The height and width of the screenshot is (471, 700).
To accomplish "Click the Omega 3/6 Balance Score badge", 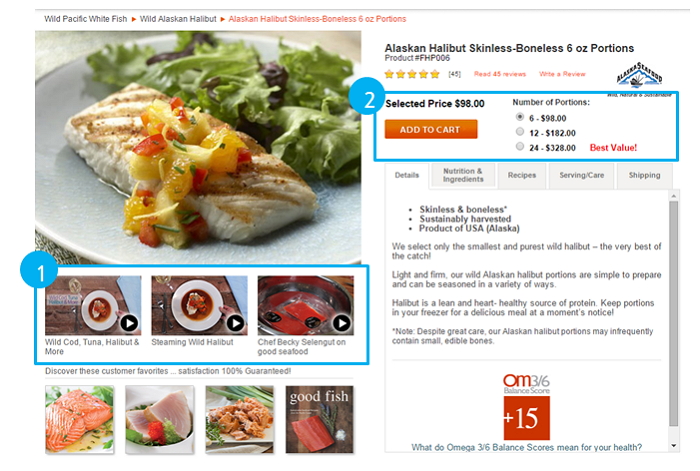I will tap(527, 407).
